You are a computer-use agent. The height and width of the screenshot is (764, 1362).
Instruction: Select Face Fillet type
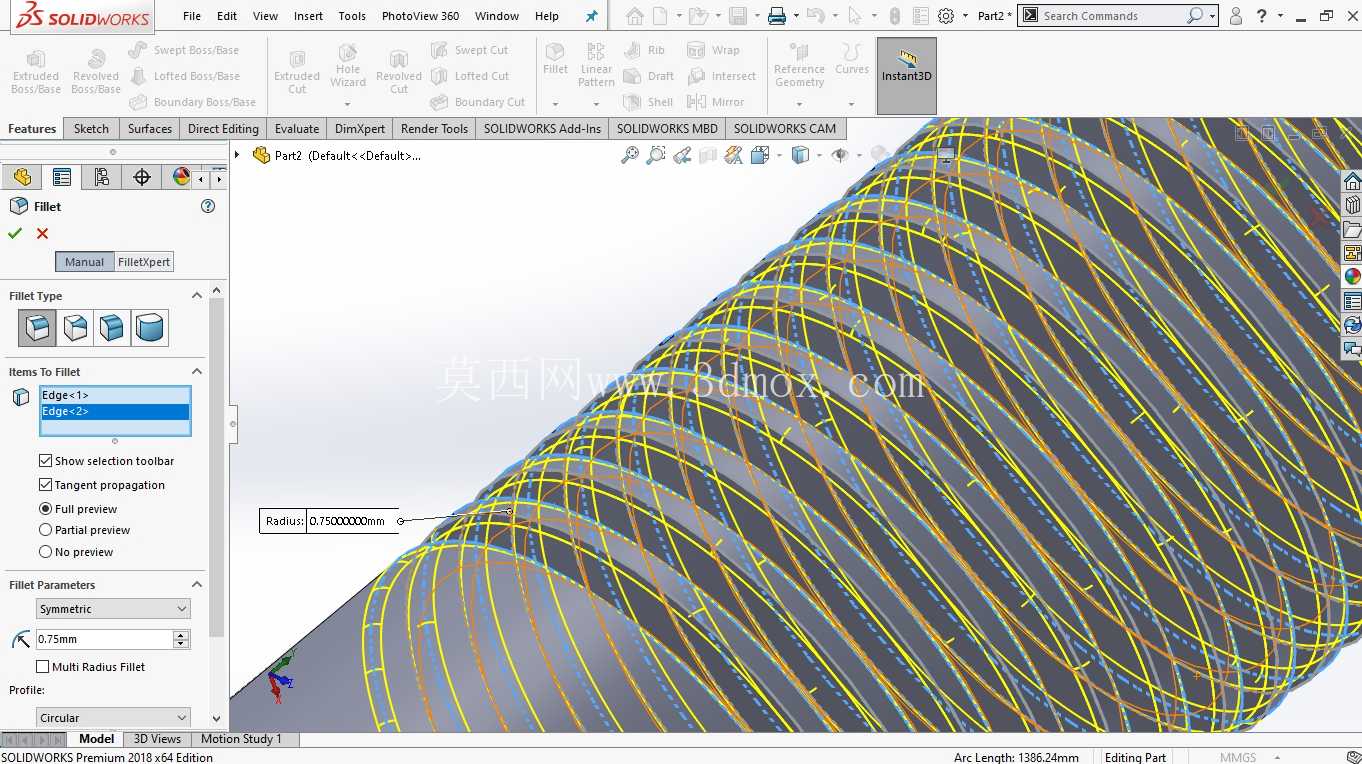click(x=112, y=327)
